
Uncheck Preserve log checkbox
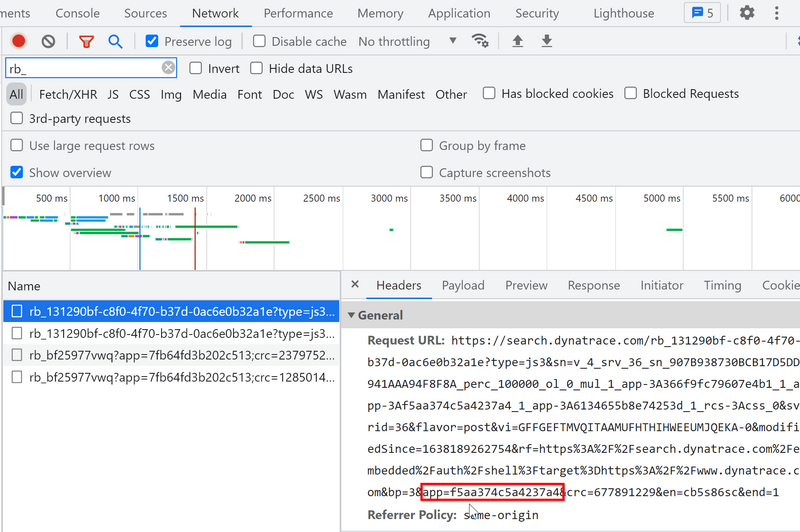(152, 41)
